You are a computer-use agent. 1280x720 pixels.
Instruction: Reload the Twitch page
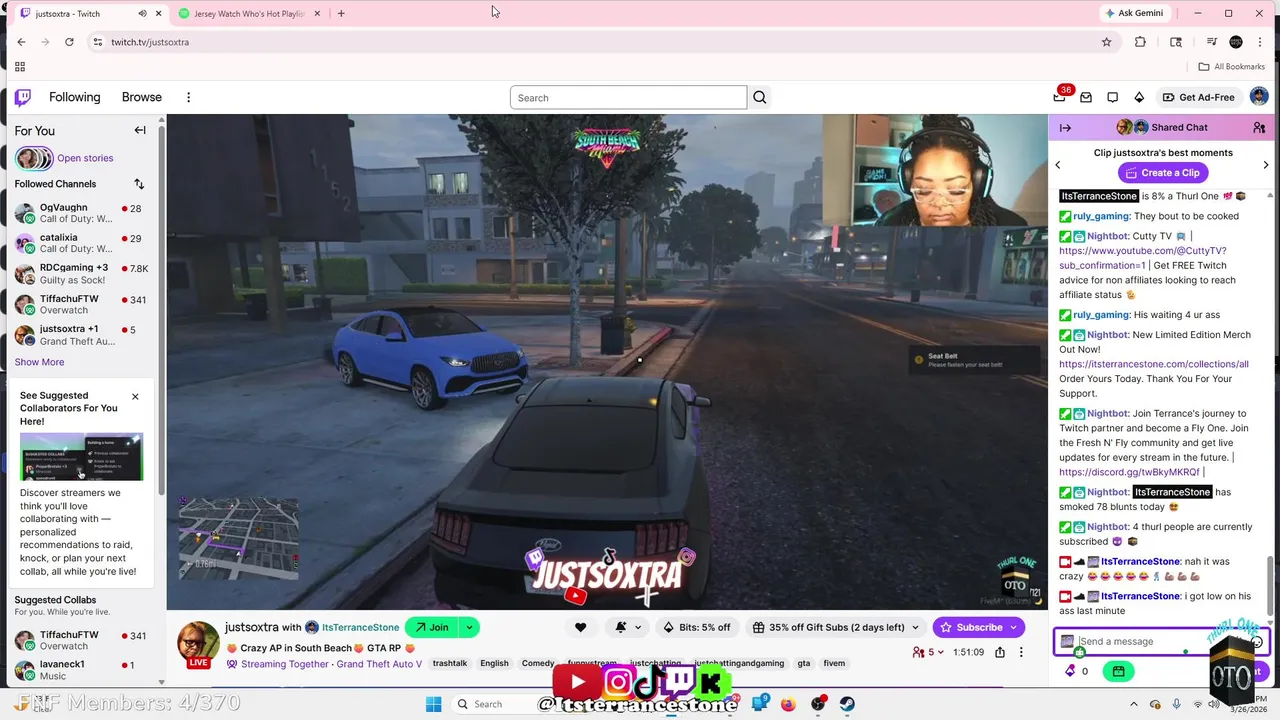[x=69, y=42]
